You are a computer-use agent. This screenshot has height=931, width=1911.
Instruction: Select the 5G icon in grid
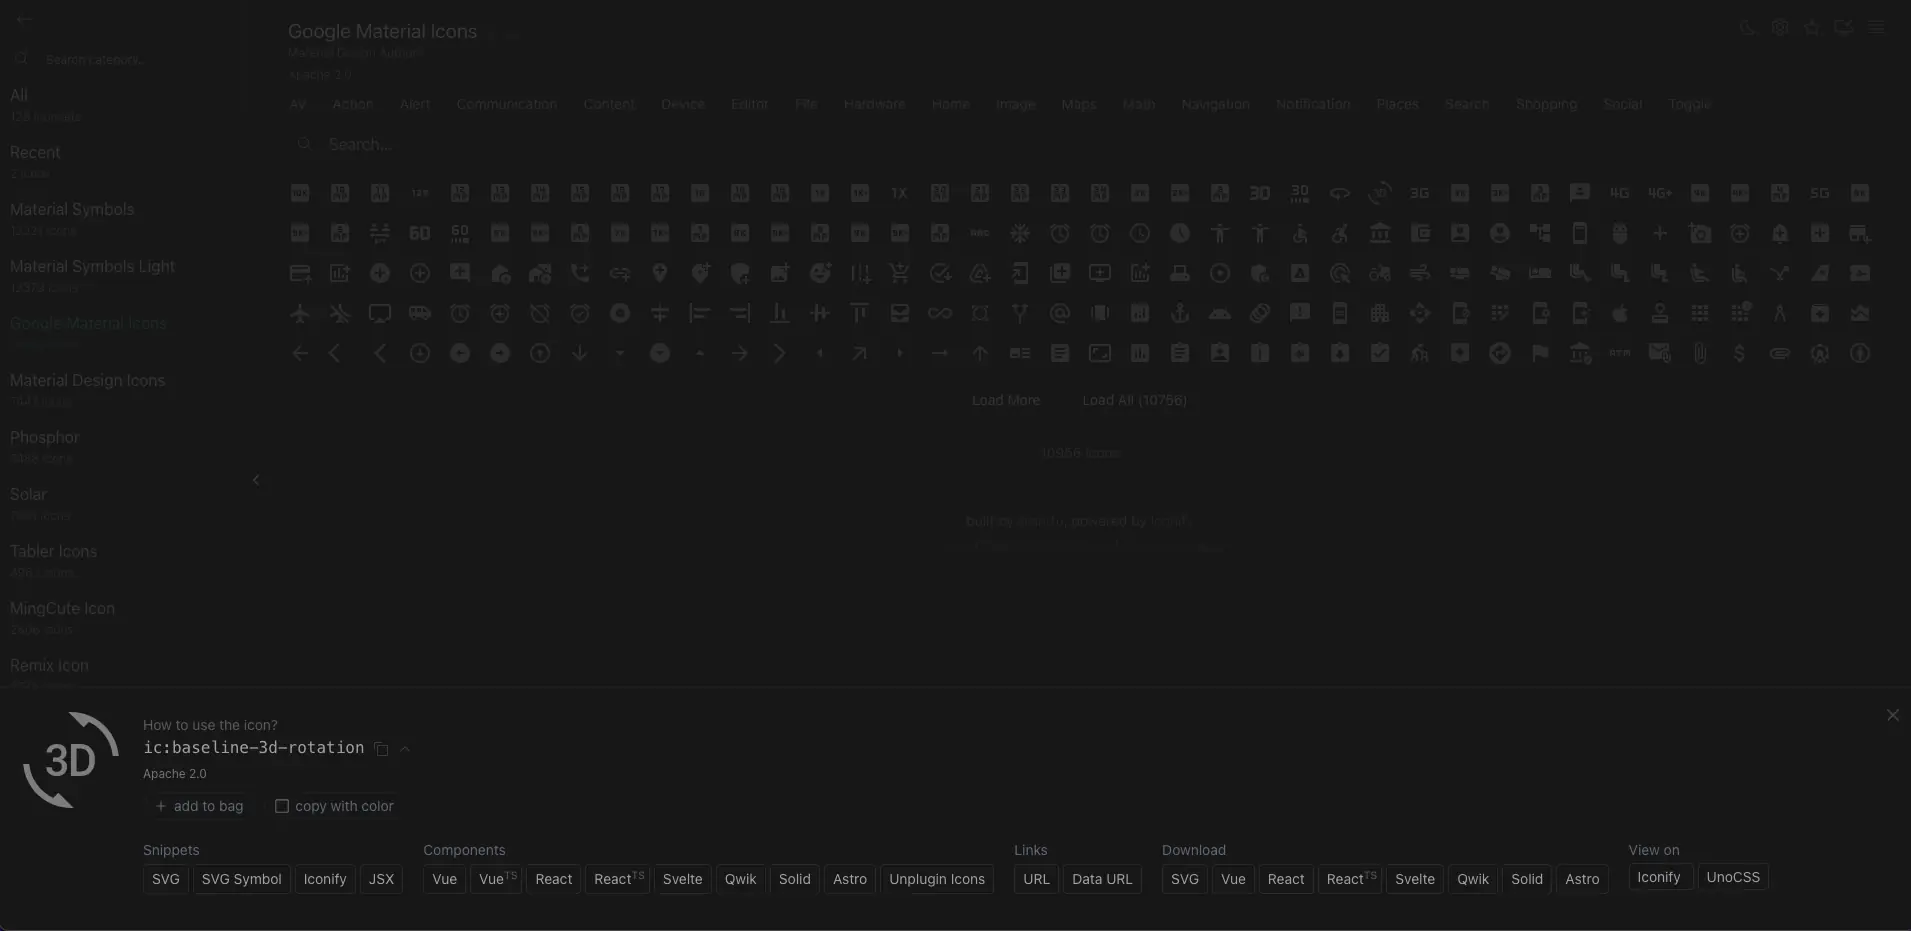1819,193
